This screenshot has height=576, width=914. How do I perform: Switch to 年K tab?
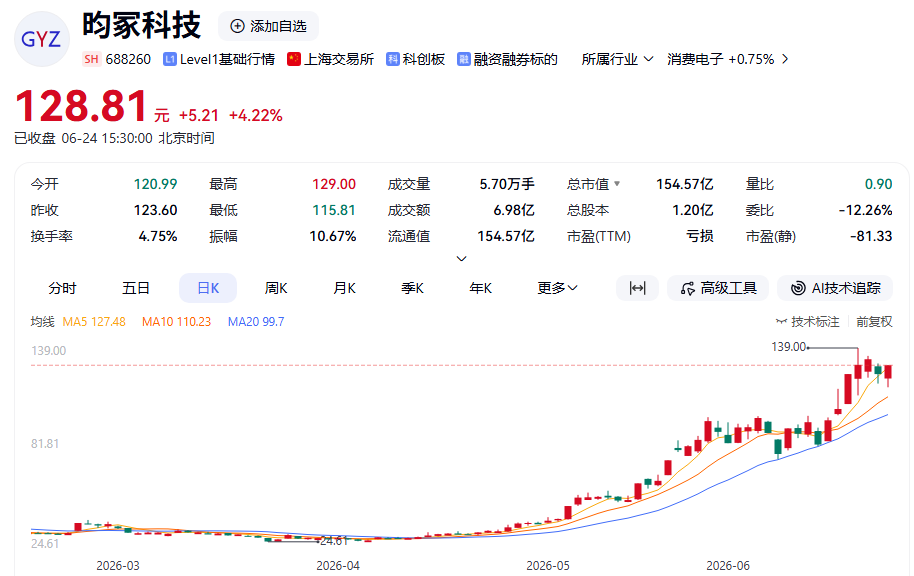point(481,288)
